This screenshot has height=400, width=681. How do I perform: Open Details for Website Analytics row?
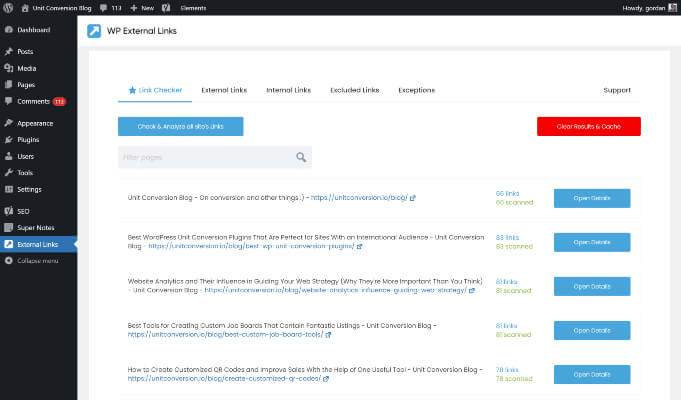[592, 286]
